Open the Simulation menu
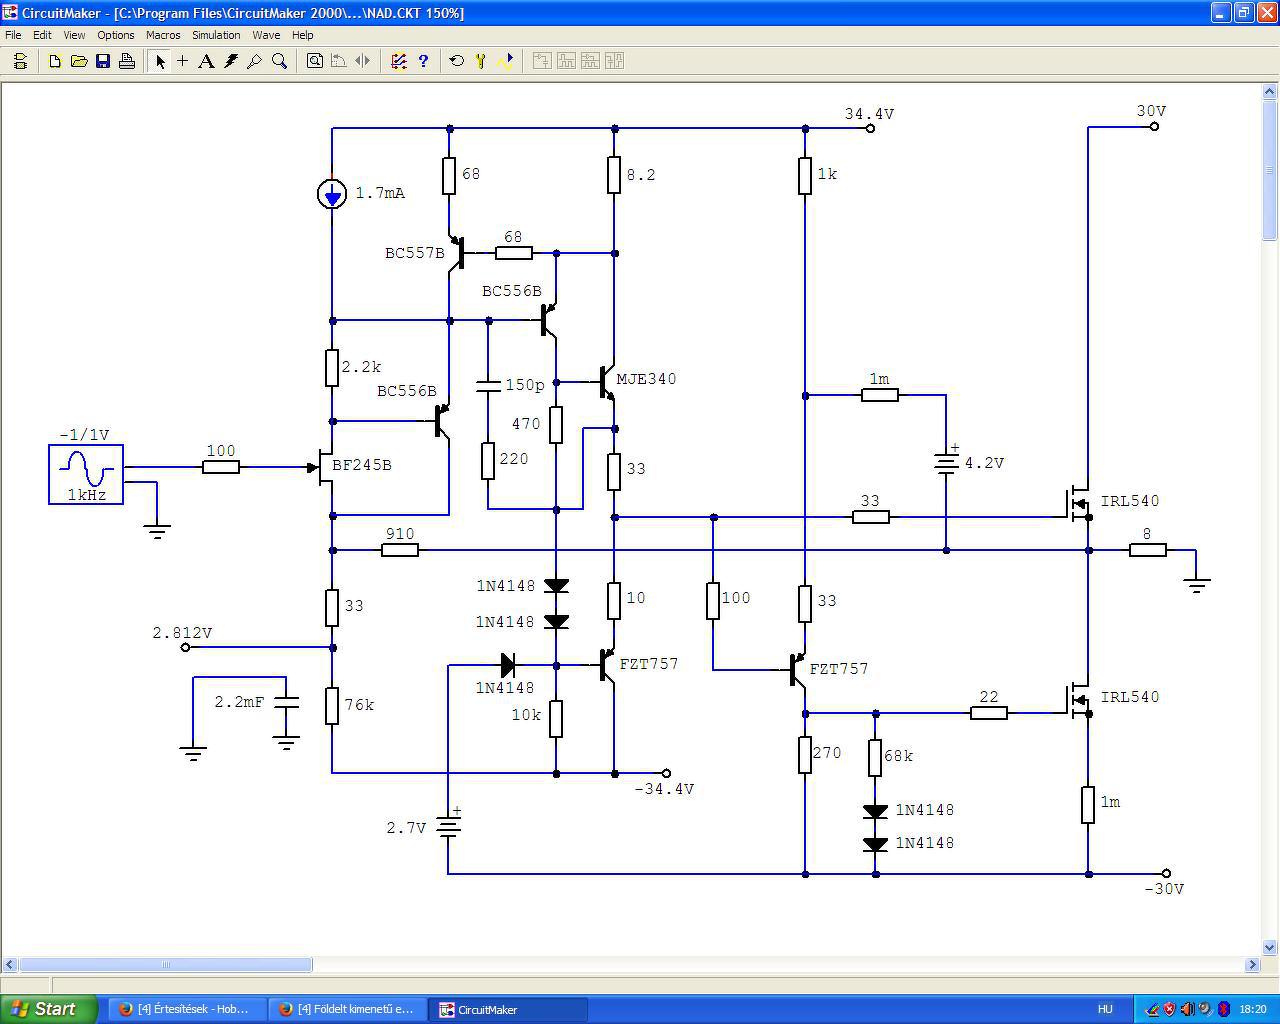Screen dimensions: 1280x1024 click(216, 35)
